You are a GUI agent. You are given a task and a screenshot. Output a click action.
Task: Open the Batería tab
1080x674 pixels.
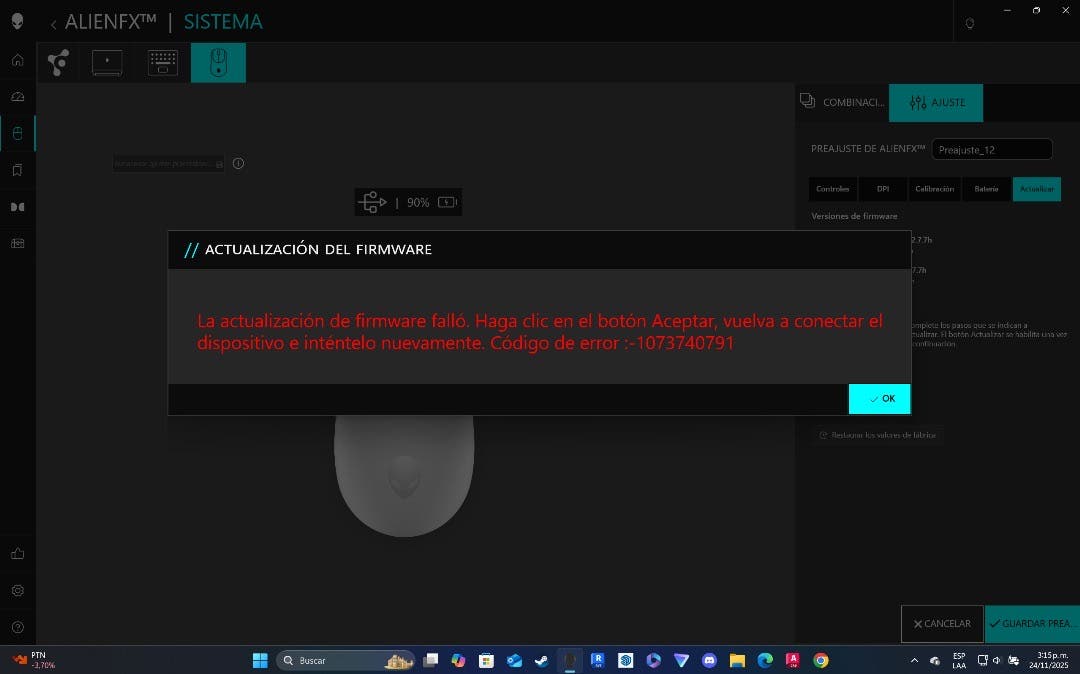[x=986, y=189]
